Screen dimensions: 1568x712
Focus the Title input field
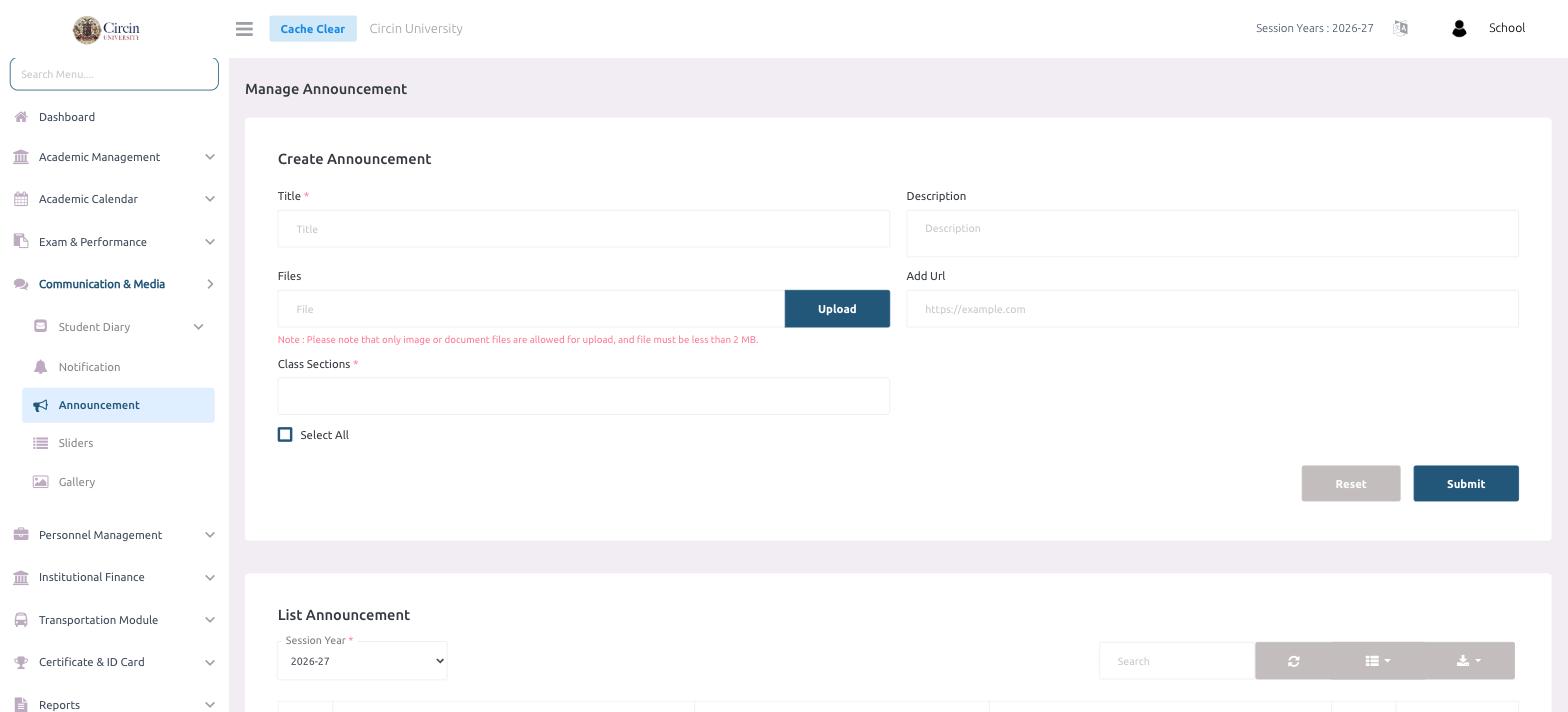584,229
